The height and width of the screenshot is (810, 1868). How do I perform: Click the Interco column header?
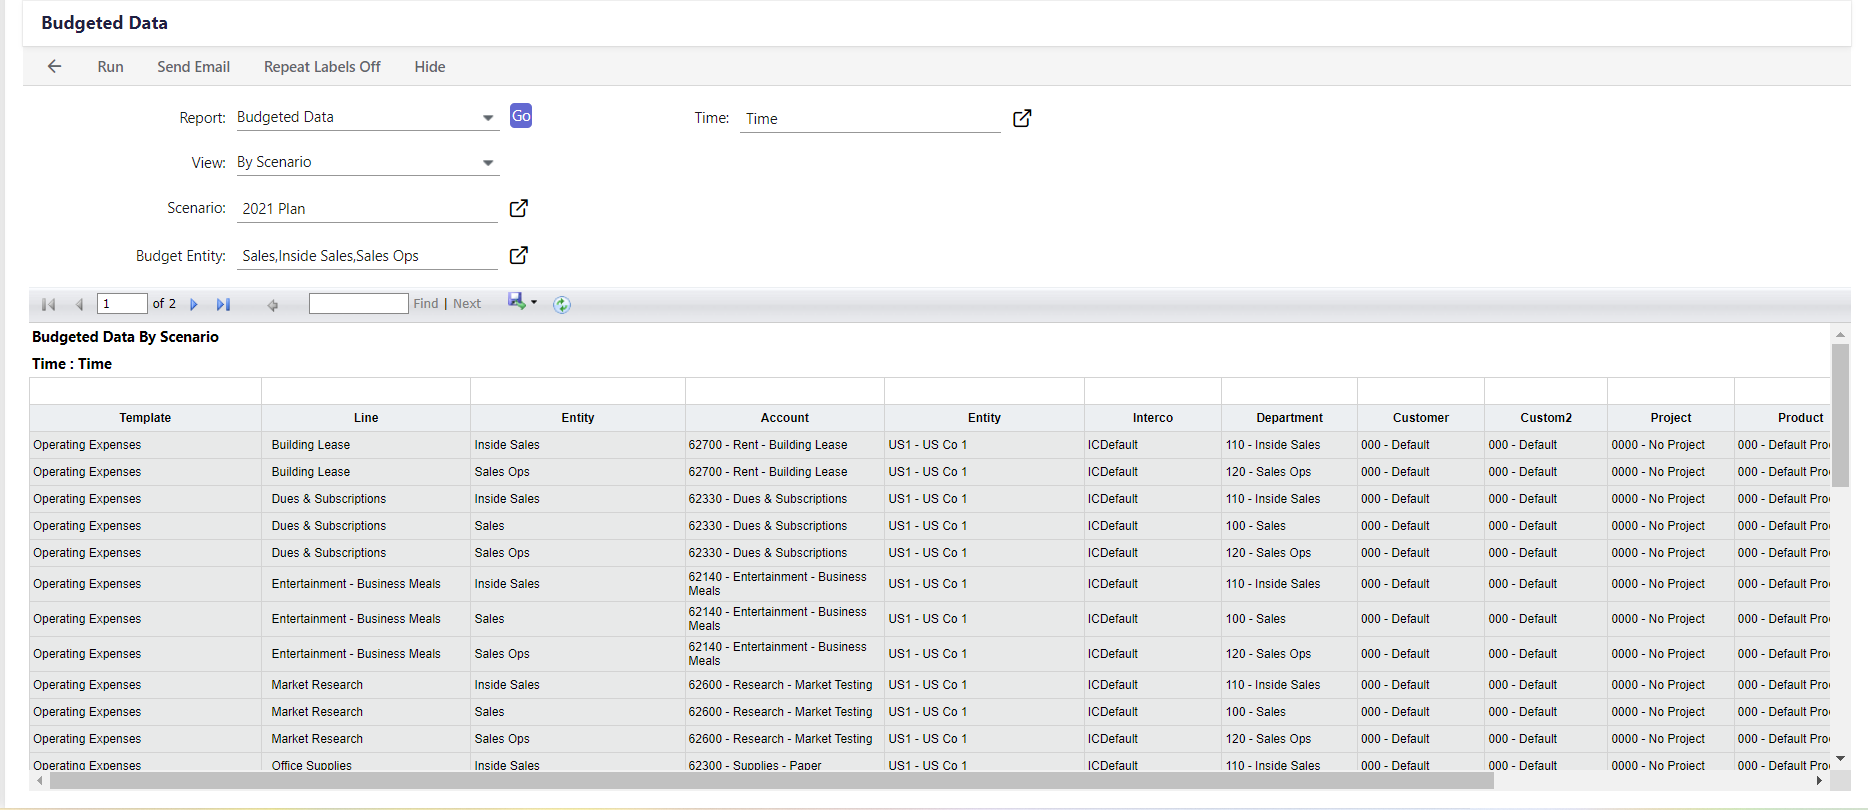1153,418
